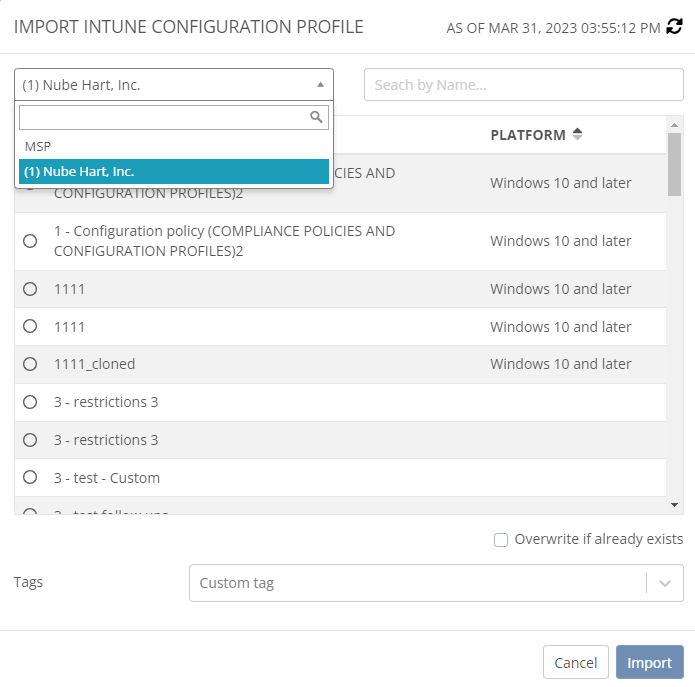The image size is (695, 687).
Task: Click the scrollbar down arrow in list
Action: (675, 505)
